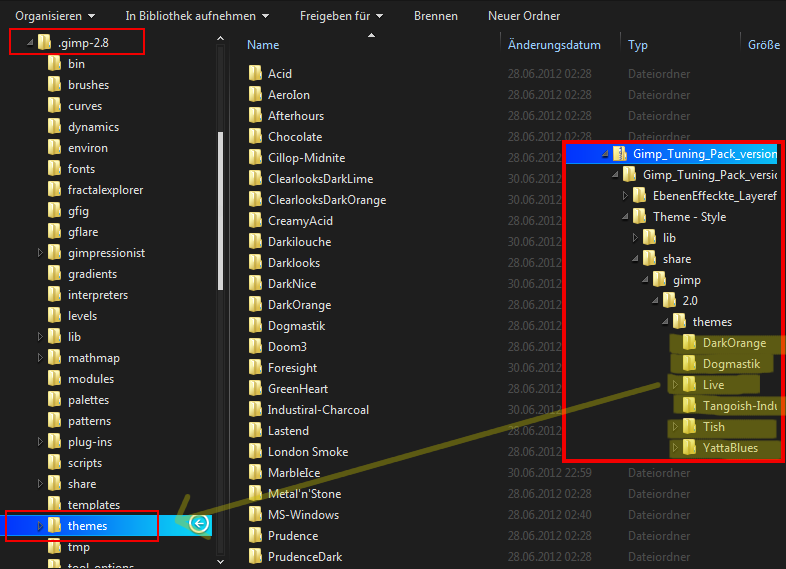Open the Organisieren dropdown menu
The height and width of the screenshot is (569, 786).
coord(55,16)
